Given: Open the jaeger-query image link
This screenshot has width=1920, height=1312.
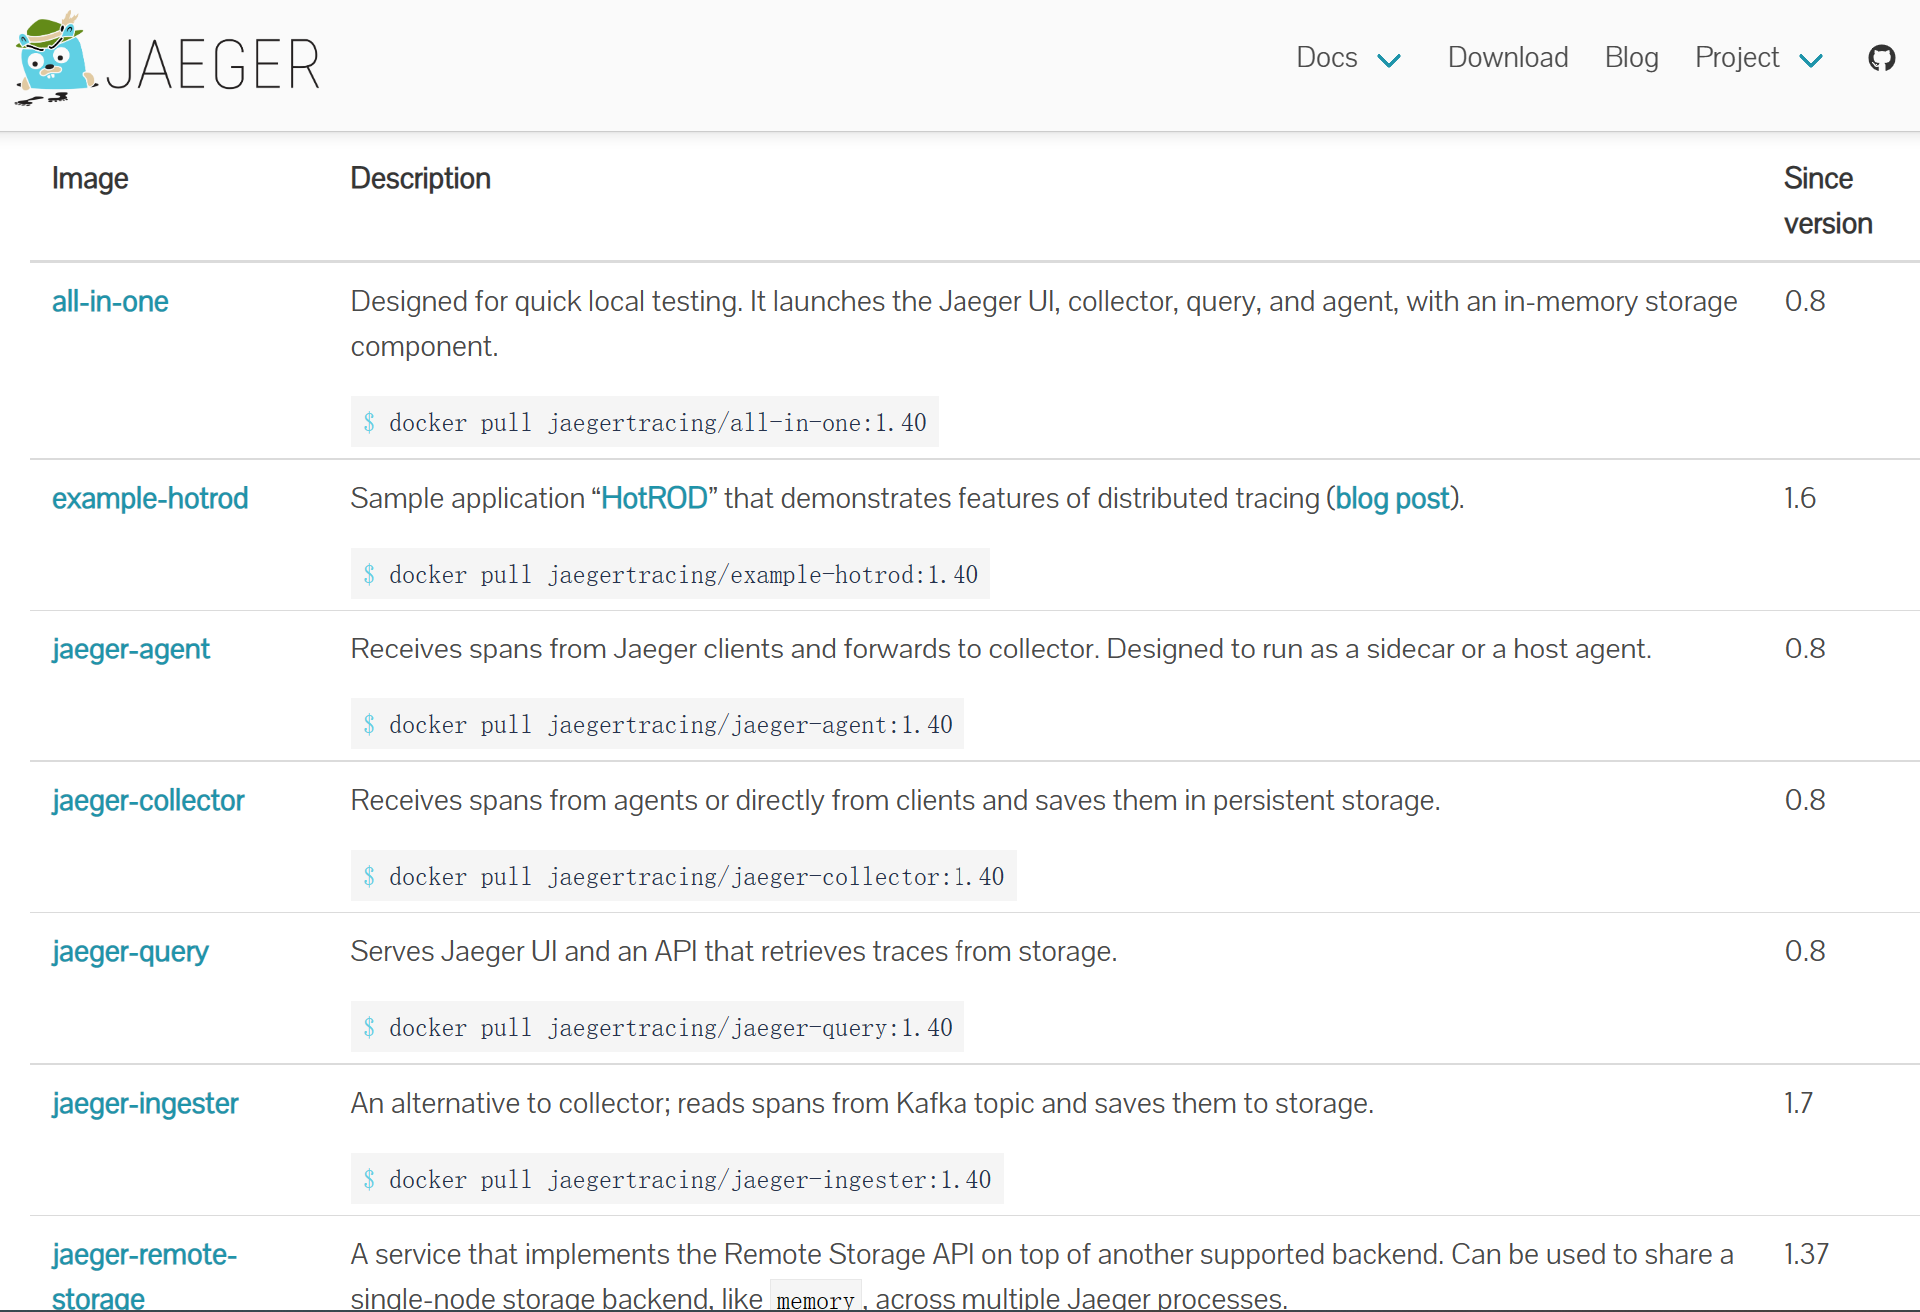Looking at the screenshot, I should coord(130,951).
